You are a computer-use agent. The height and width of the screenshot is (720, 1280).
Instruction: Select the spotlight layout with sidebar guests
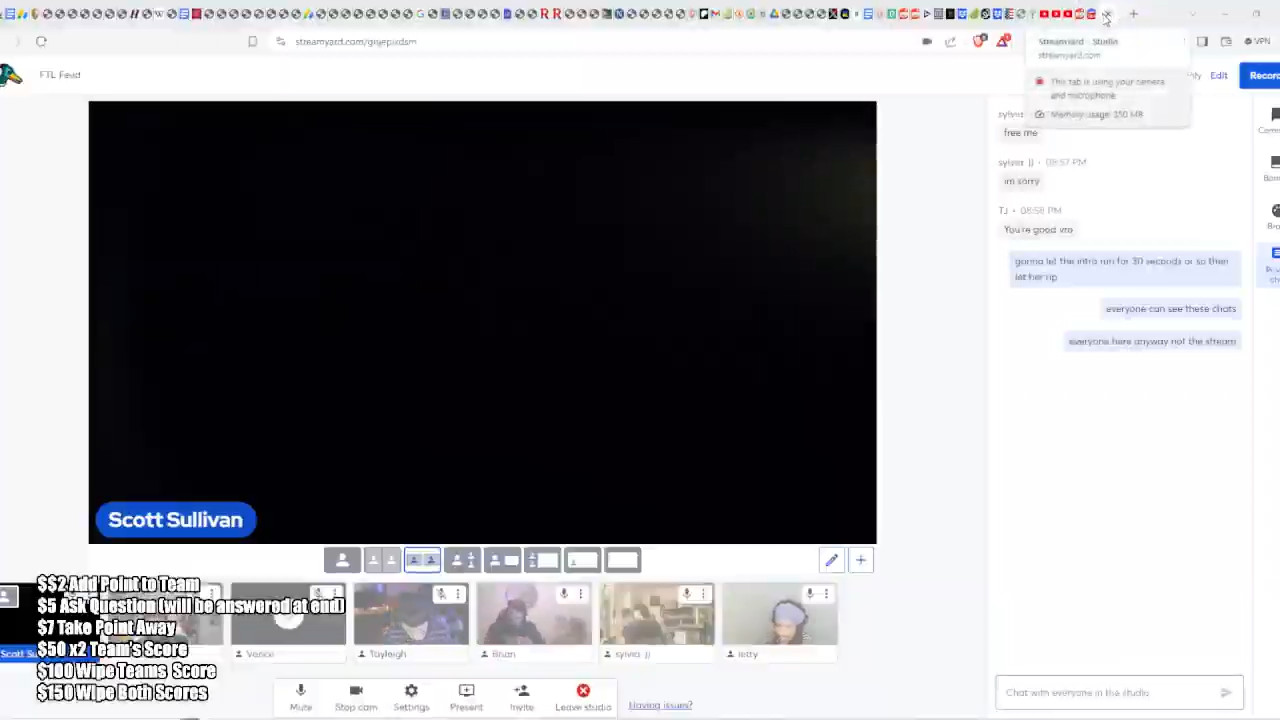[x=462, y=560]
